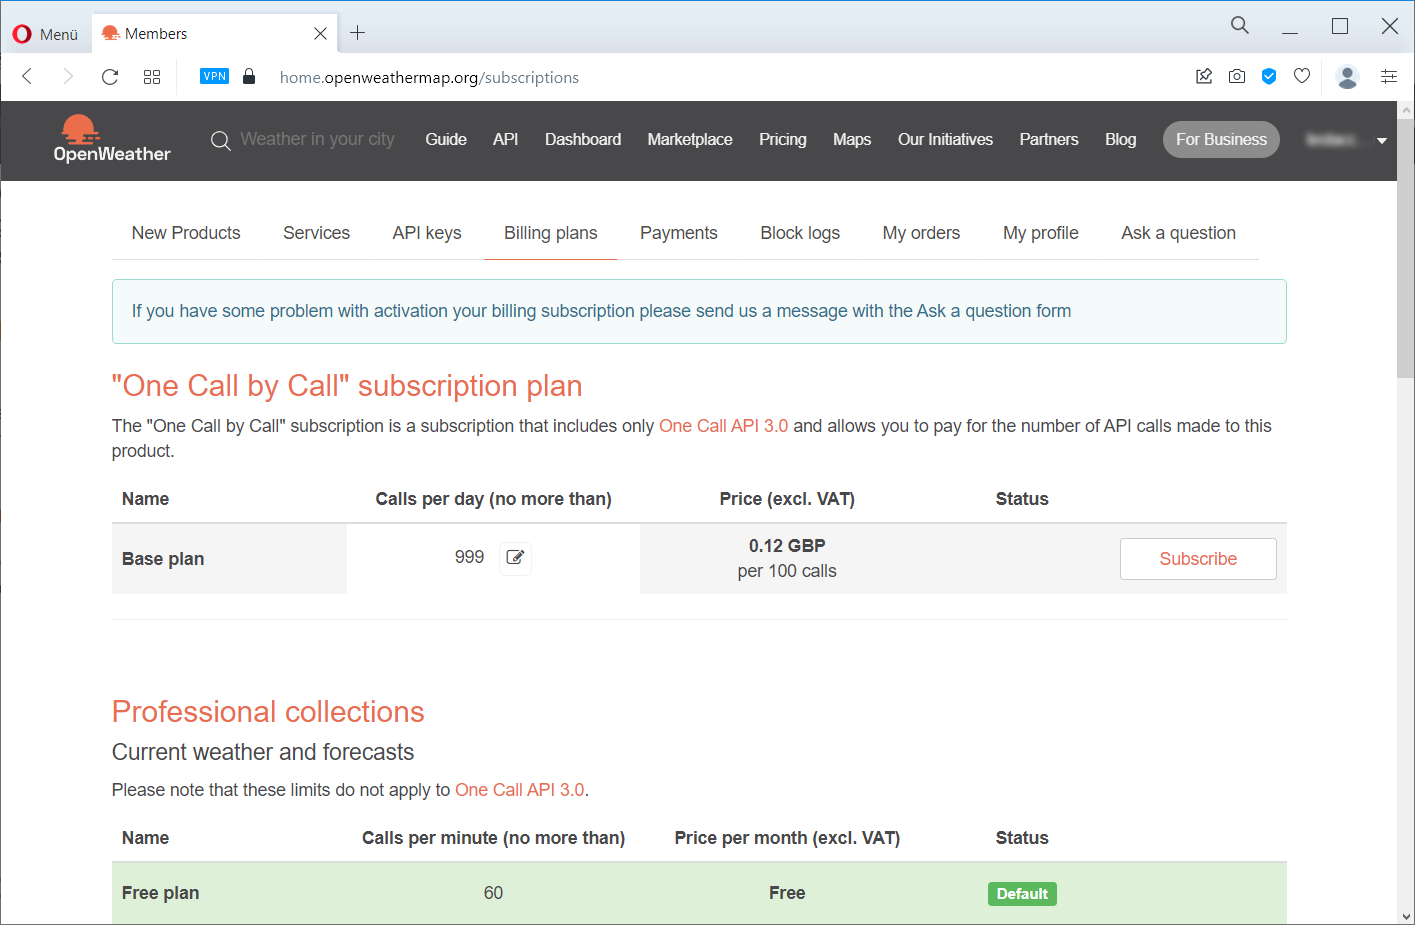Click the browser forward arrow
This screenshot has height=925, width=1415.
(68, 77)
